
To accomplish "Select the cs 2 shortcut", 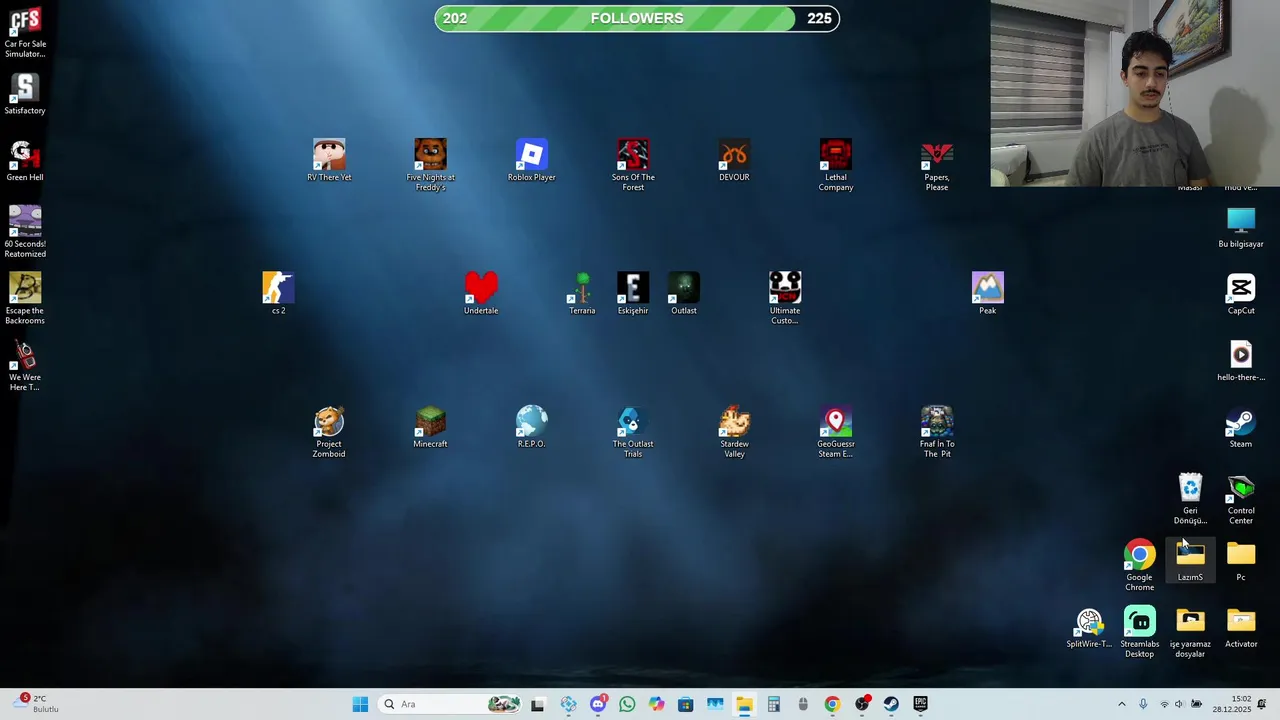I will coord(278,294).
